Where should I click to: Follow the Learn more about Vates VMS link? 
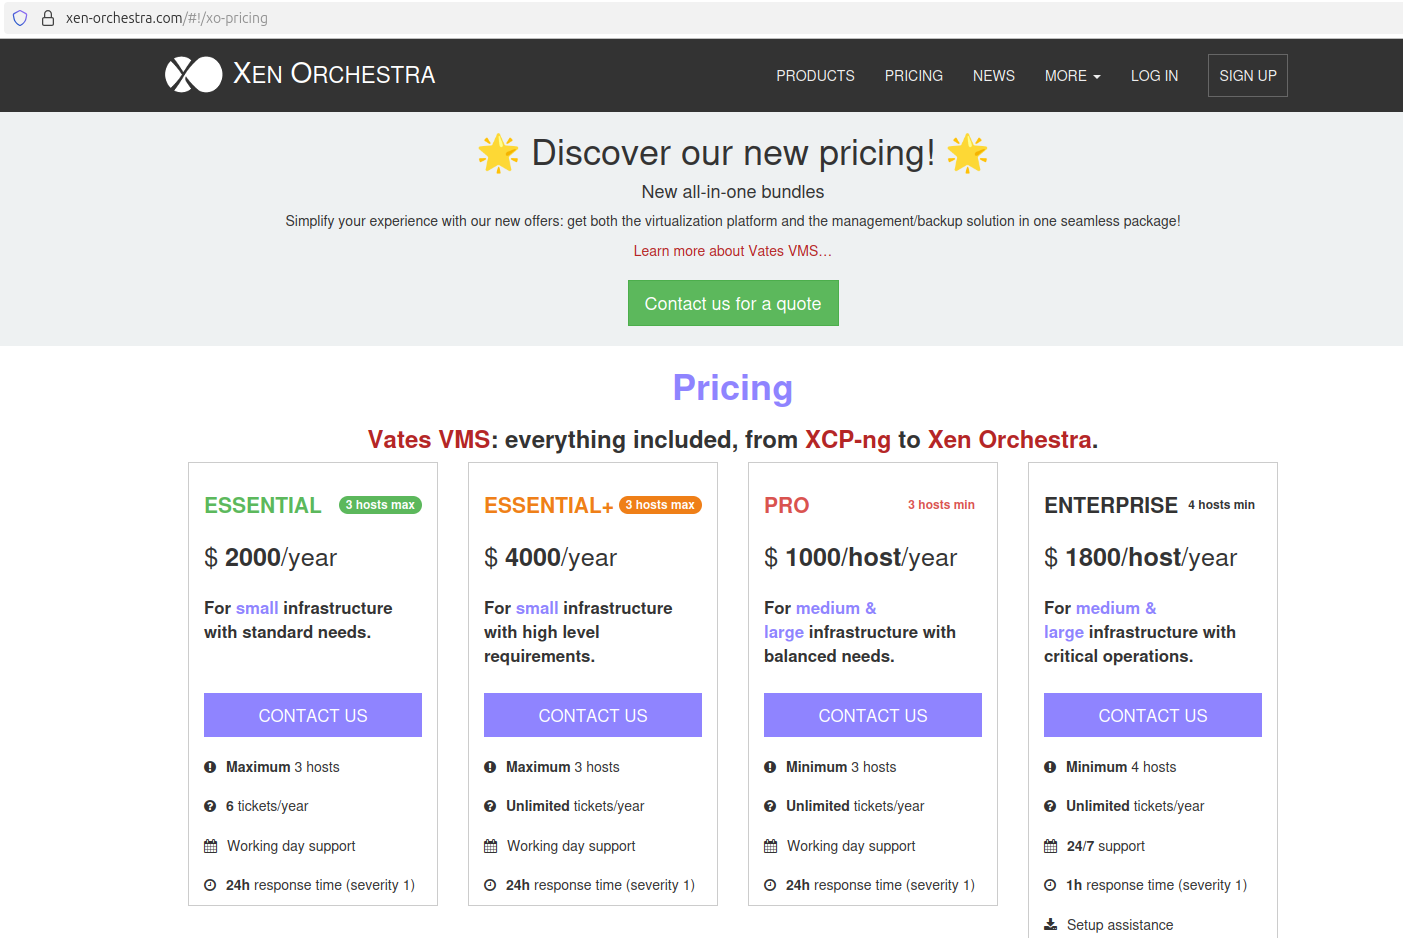click(732, 251)
